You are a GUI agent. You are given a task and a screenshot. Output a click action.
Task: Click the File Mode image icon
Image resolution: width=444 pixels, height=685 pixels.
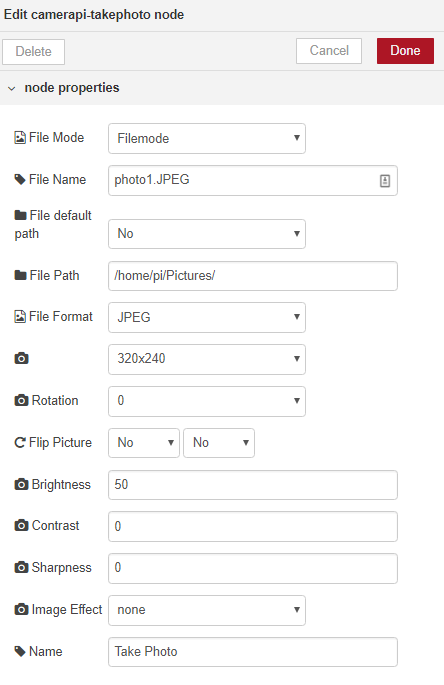coord(20,138)
